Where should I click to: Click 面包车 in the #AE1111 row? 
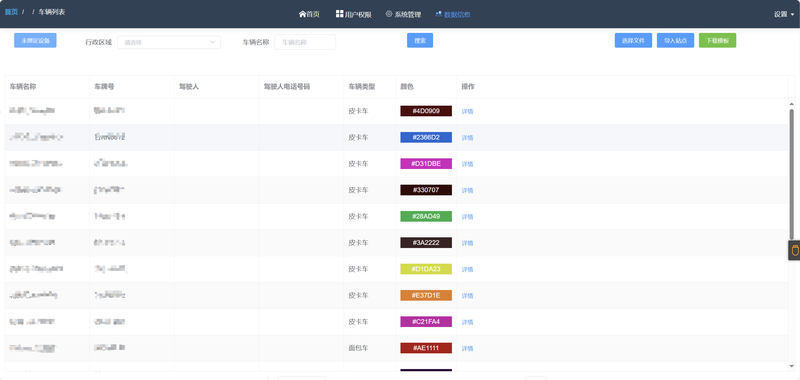[359, 348]
